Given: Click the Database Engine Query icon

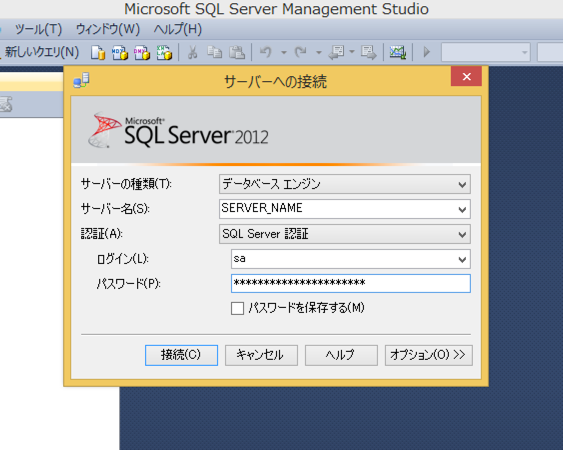Looking at the screenshot, I should [x=98, y=53].
